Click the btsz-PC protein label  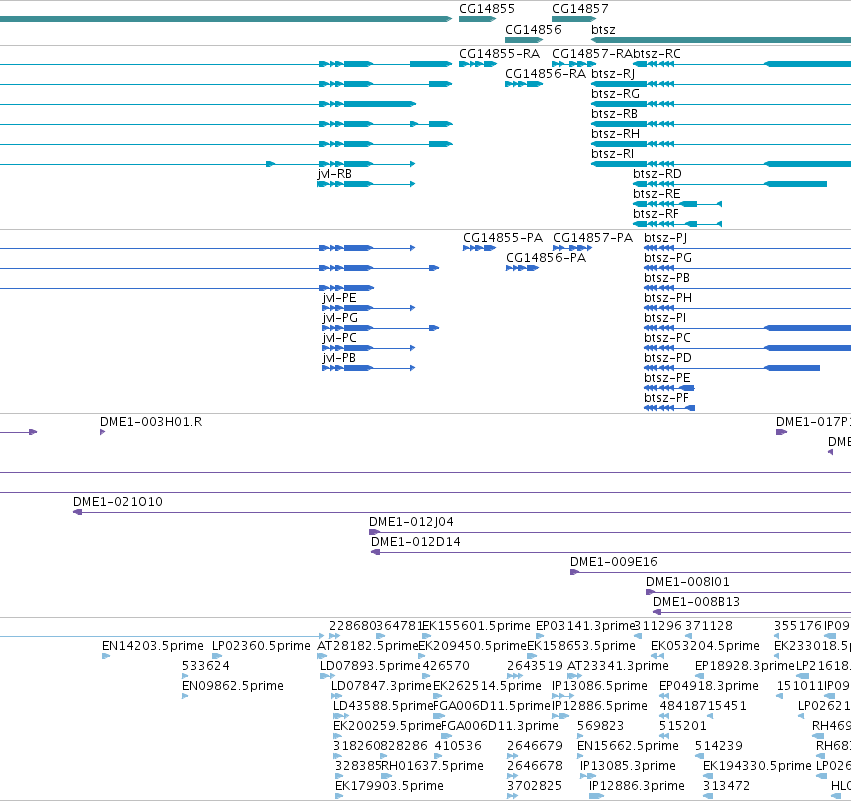click(x=667, y=338)
